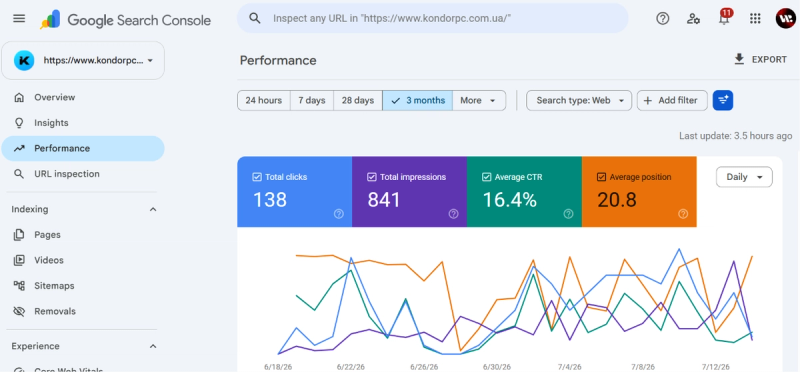Viewport: 800px width, 372px height.
Task: Click the Performance trend arrow icon
Action: tap(19, 148)
